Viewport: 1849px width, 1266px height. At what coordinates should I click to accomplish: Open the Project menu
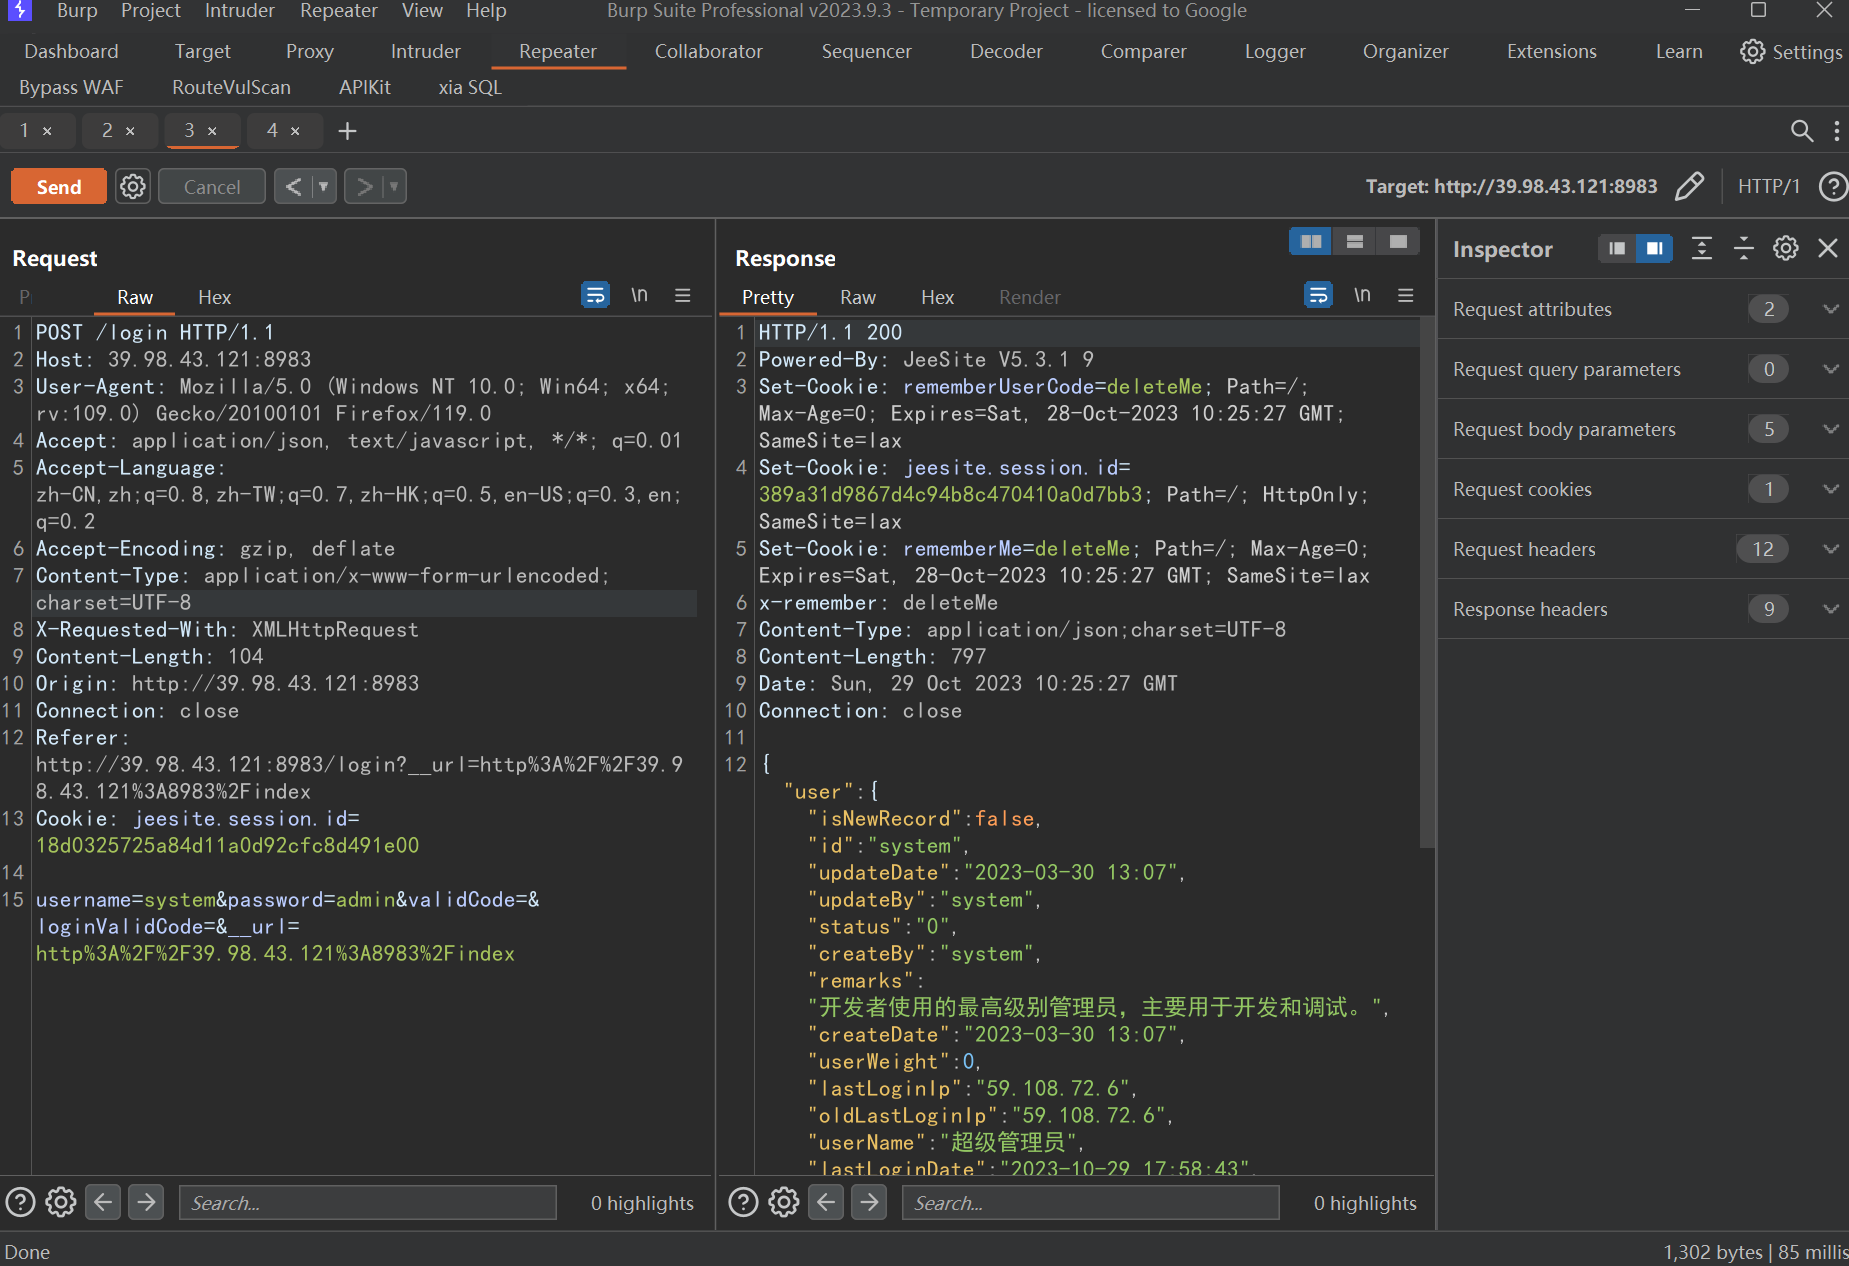click(151, 11)
